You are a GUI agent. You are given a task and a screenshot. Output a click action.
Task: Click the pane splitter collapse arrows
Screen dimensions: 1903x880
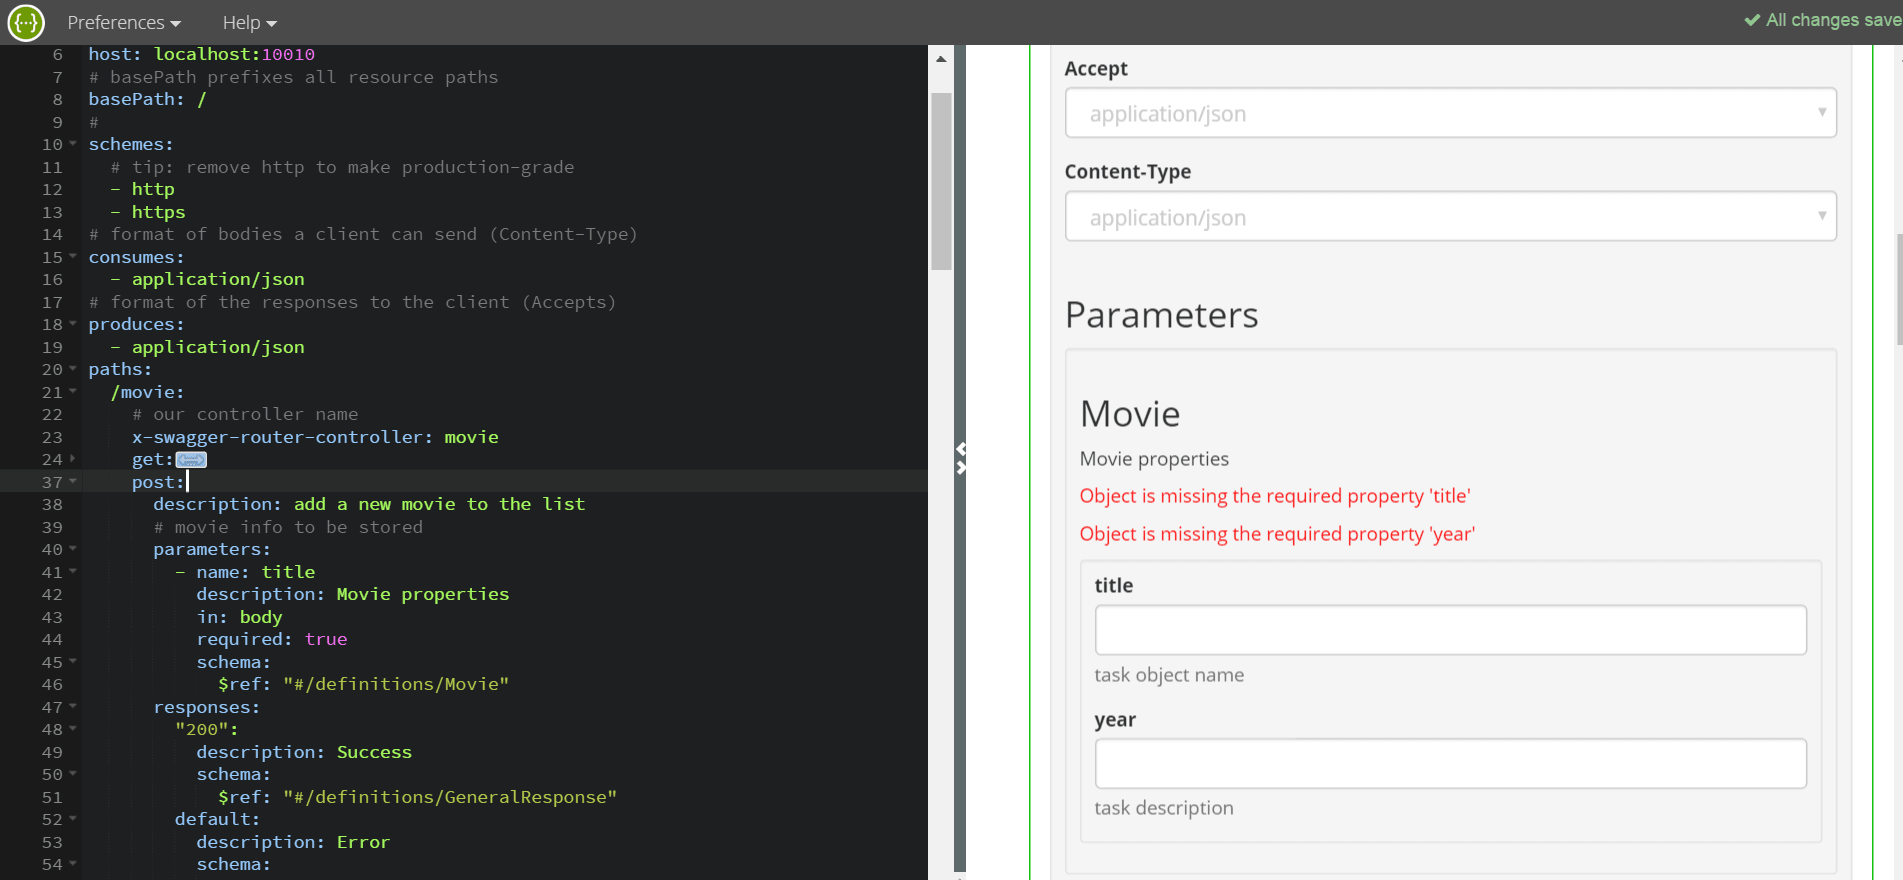tap(961, 458)
